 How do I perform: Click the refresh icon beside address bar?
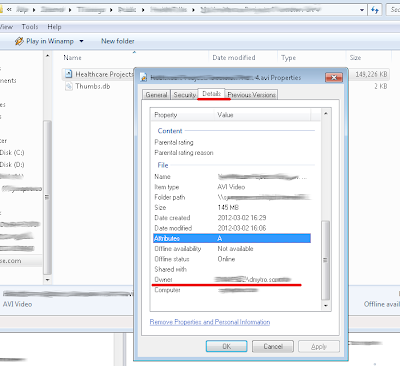coord(375,10)
